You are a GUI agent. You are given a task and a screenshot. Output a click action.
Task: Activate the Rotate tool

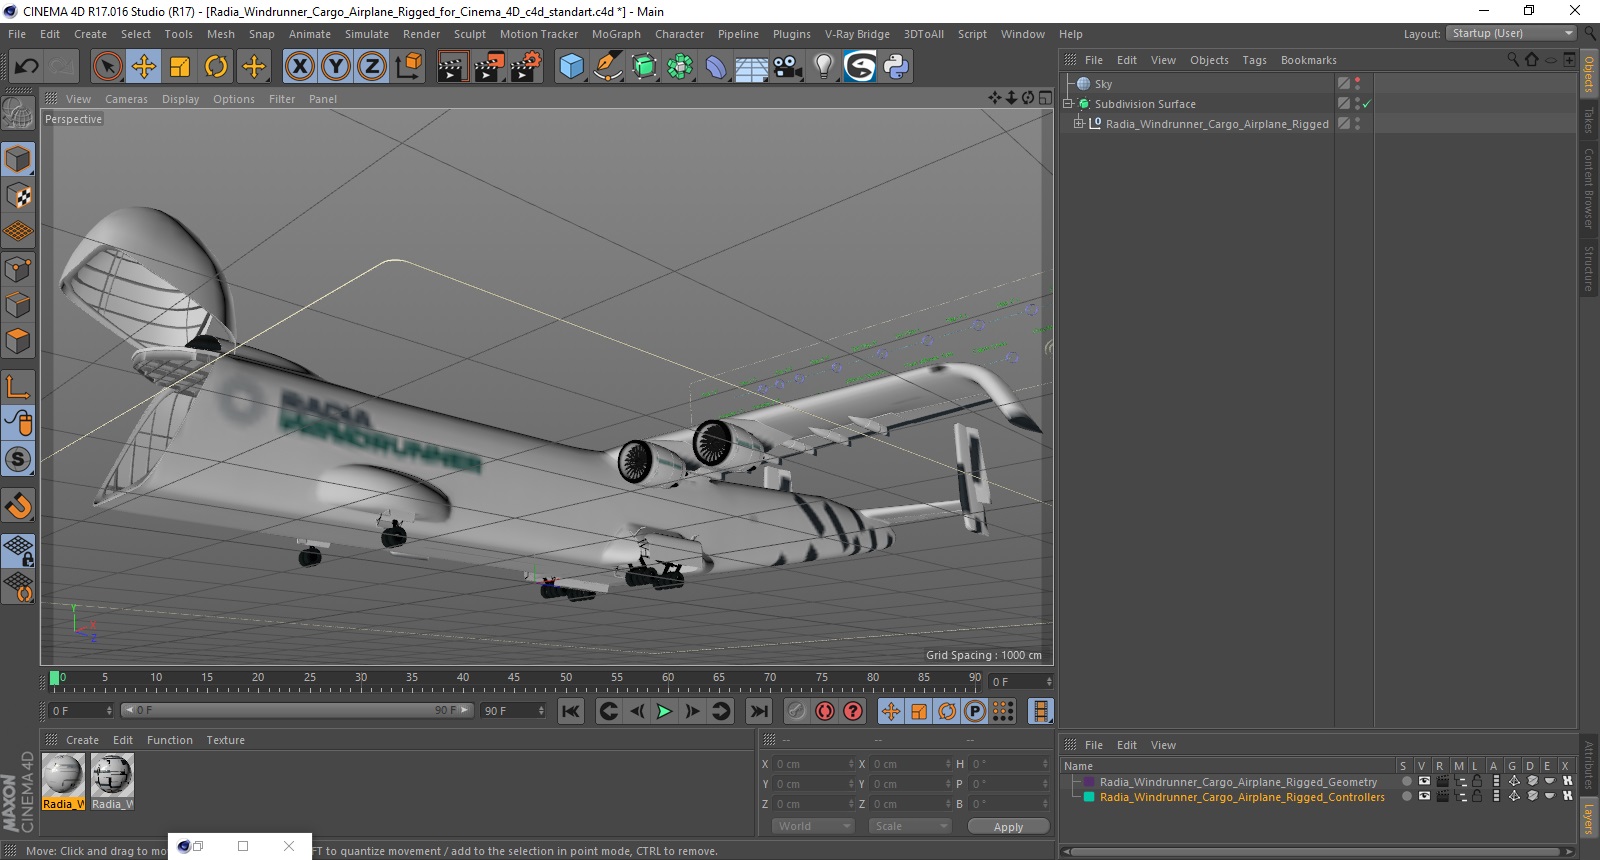(x=216, y=67)
